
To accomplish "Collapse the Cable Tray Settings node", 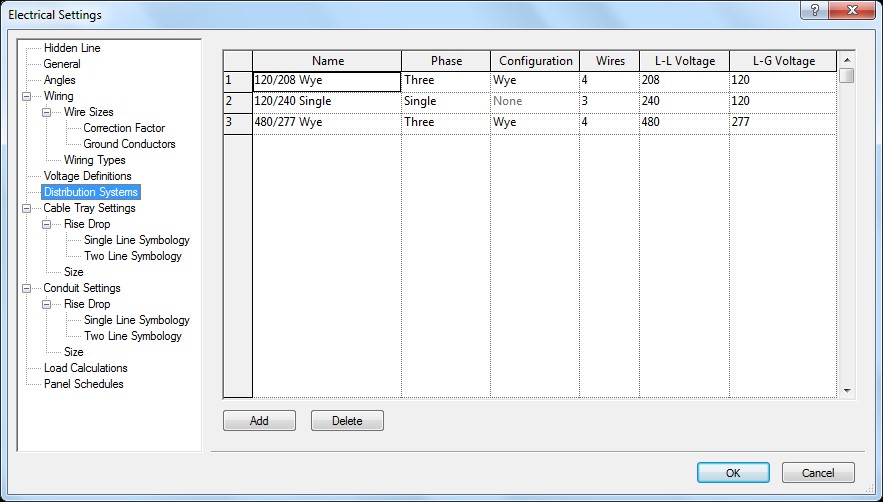I will point(26,208).
